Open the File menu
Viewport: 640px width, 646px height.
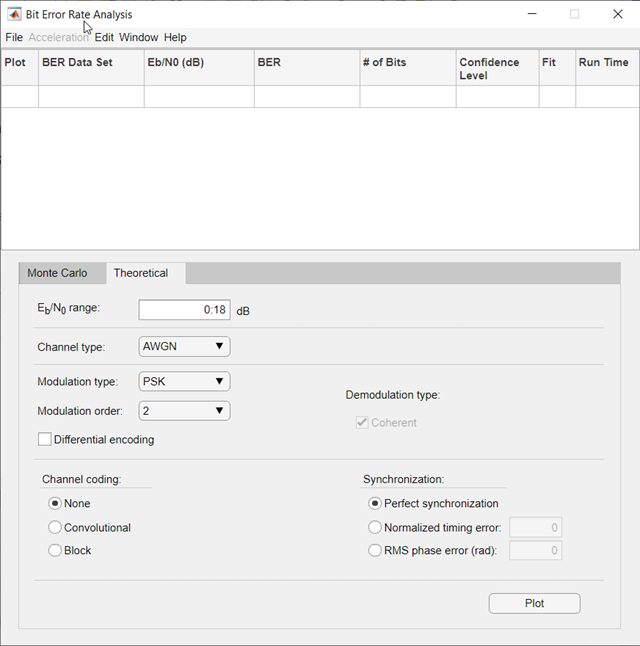(14, 37)
